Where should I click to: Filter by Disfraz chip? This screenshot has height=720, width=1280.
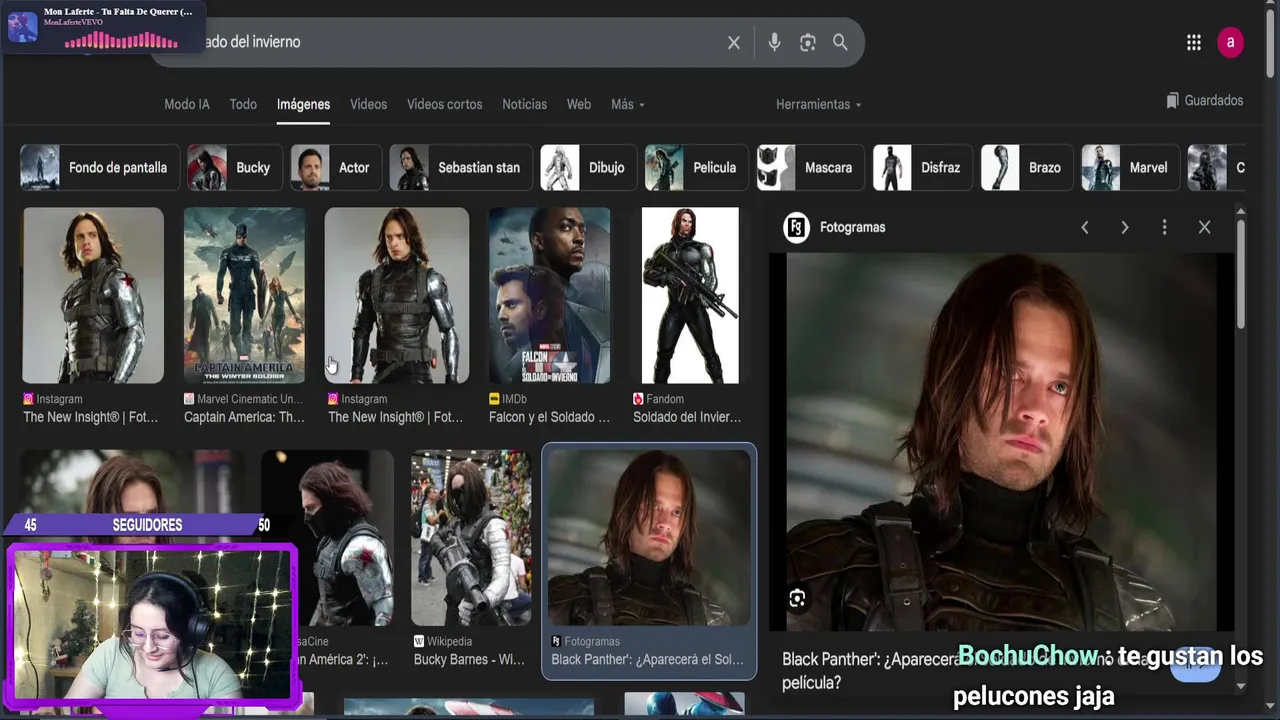(x=922, y=167)
